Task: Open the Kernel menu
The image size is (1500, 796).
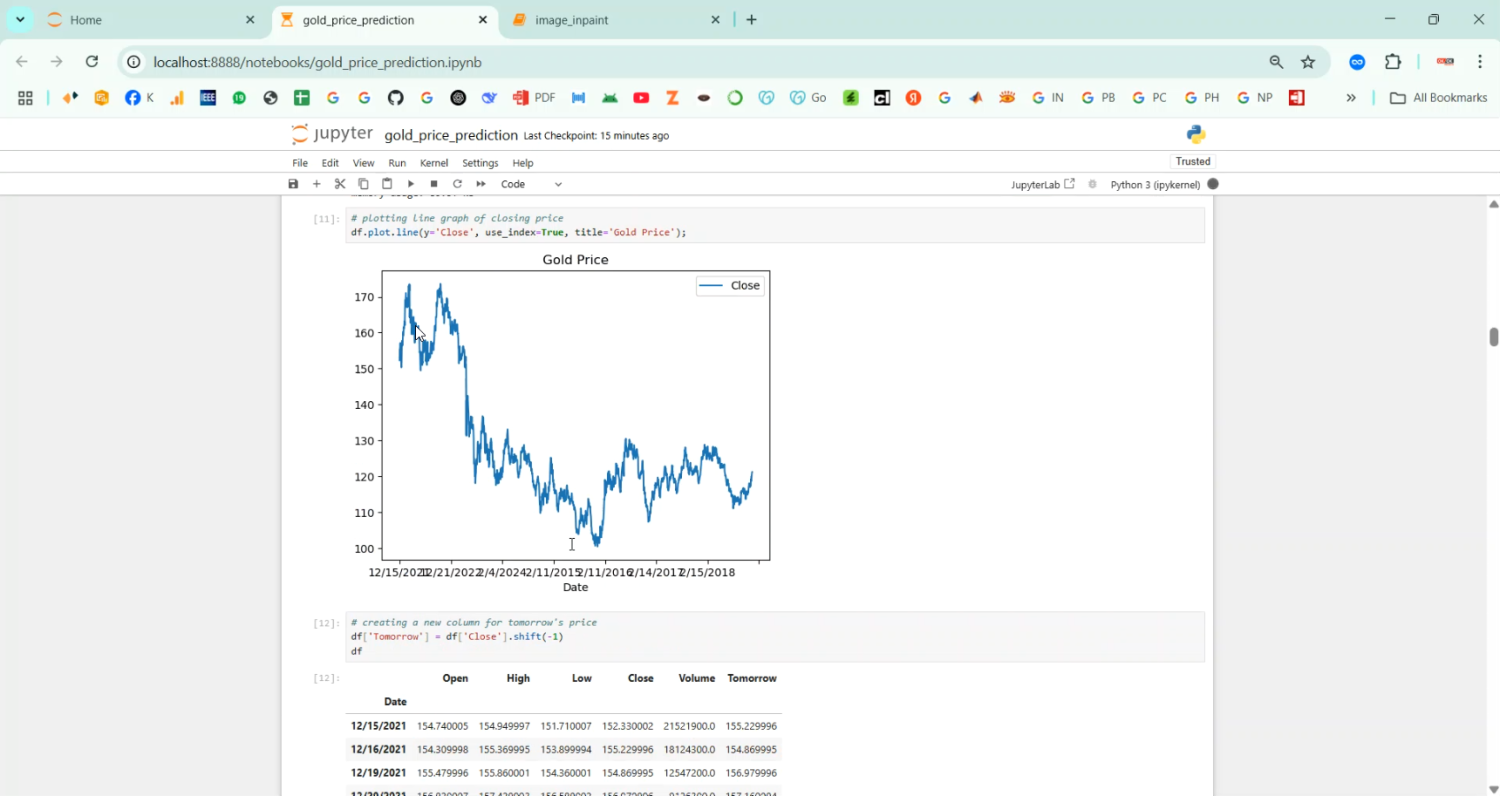Action: 434,163
